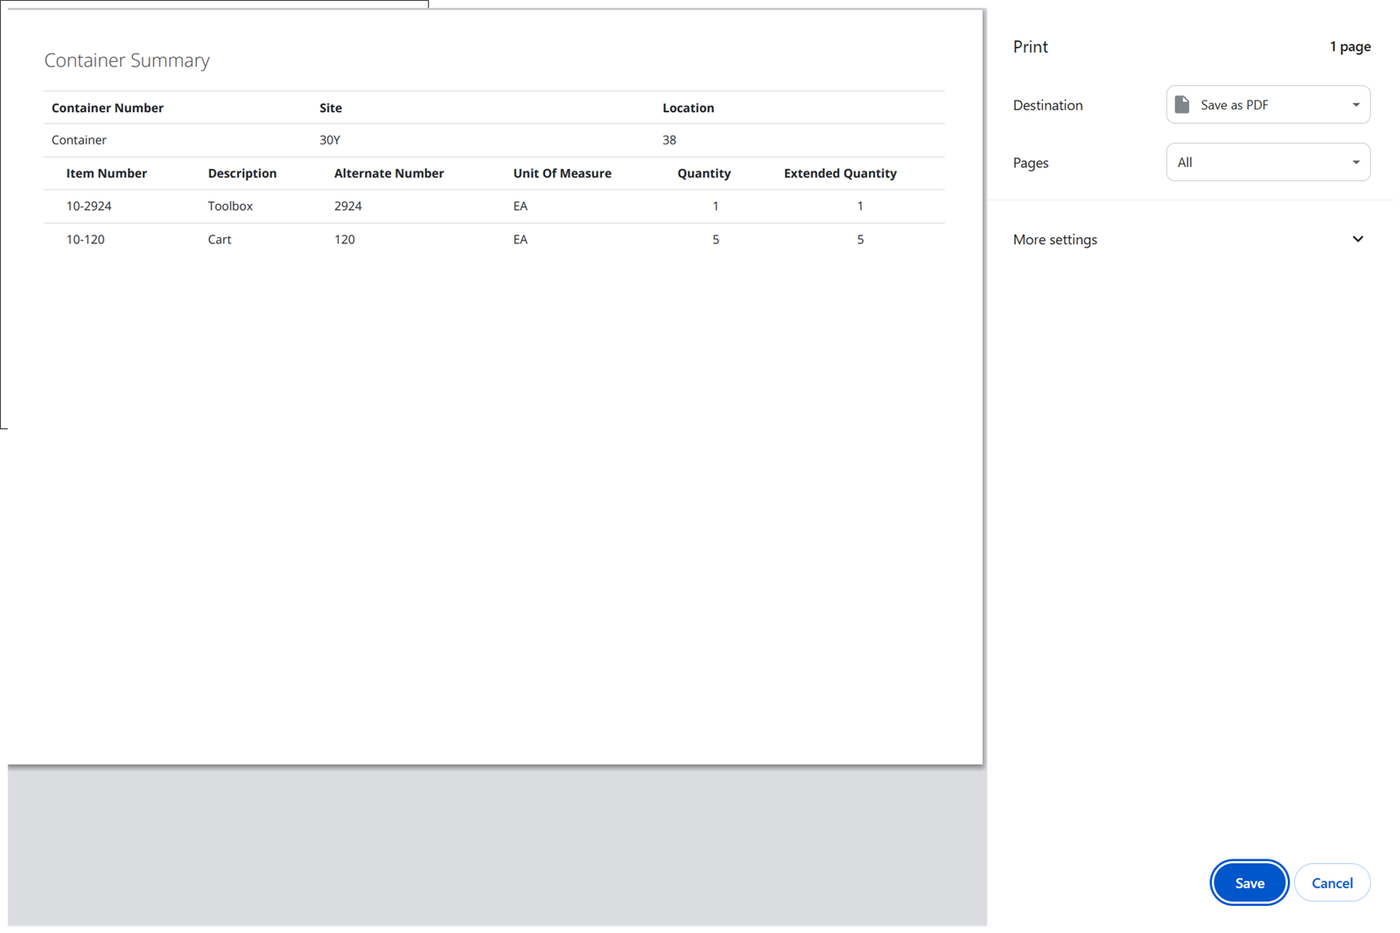Click location value 38
1400x933 pixels.
[669, 140]
